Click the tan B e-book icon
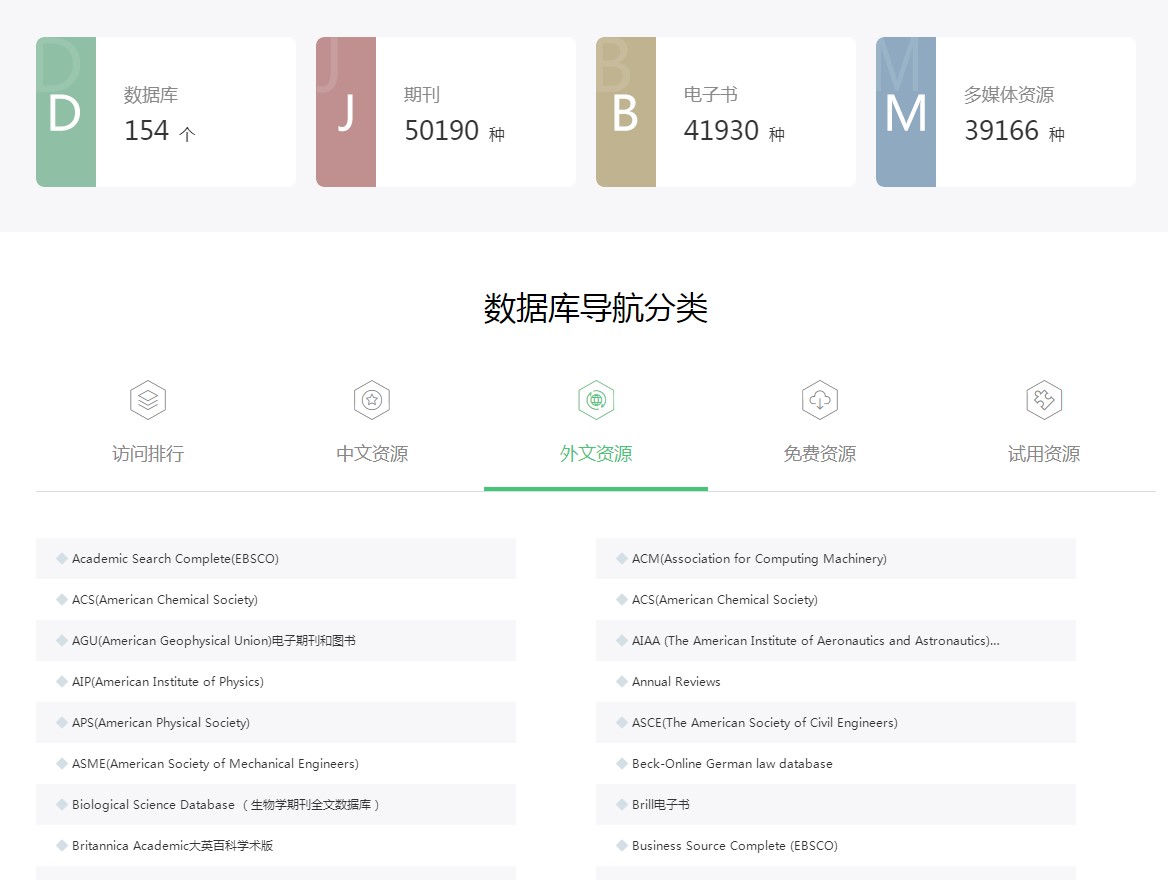This screenshot has width=1168, height=880. point(626,112)
